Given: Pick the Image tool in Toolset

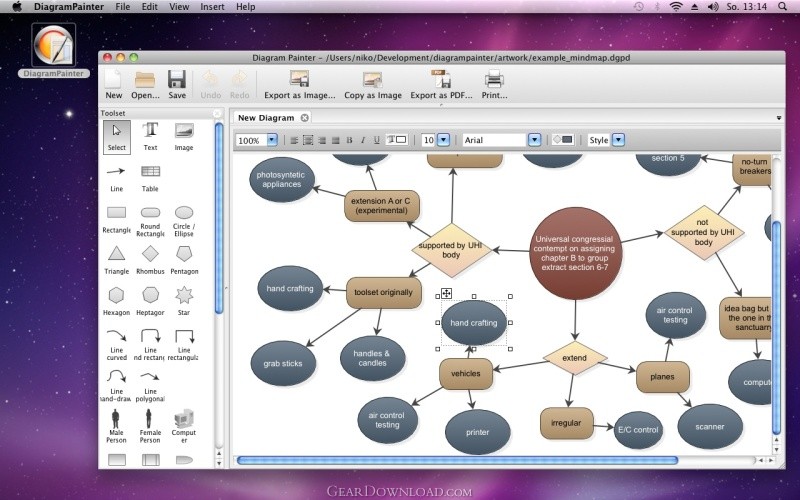Looking at the screenshot, I should (184, 137).
